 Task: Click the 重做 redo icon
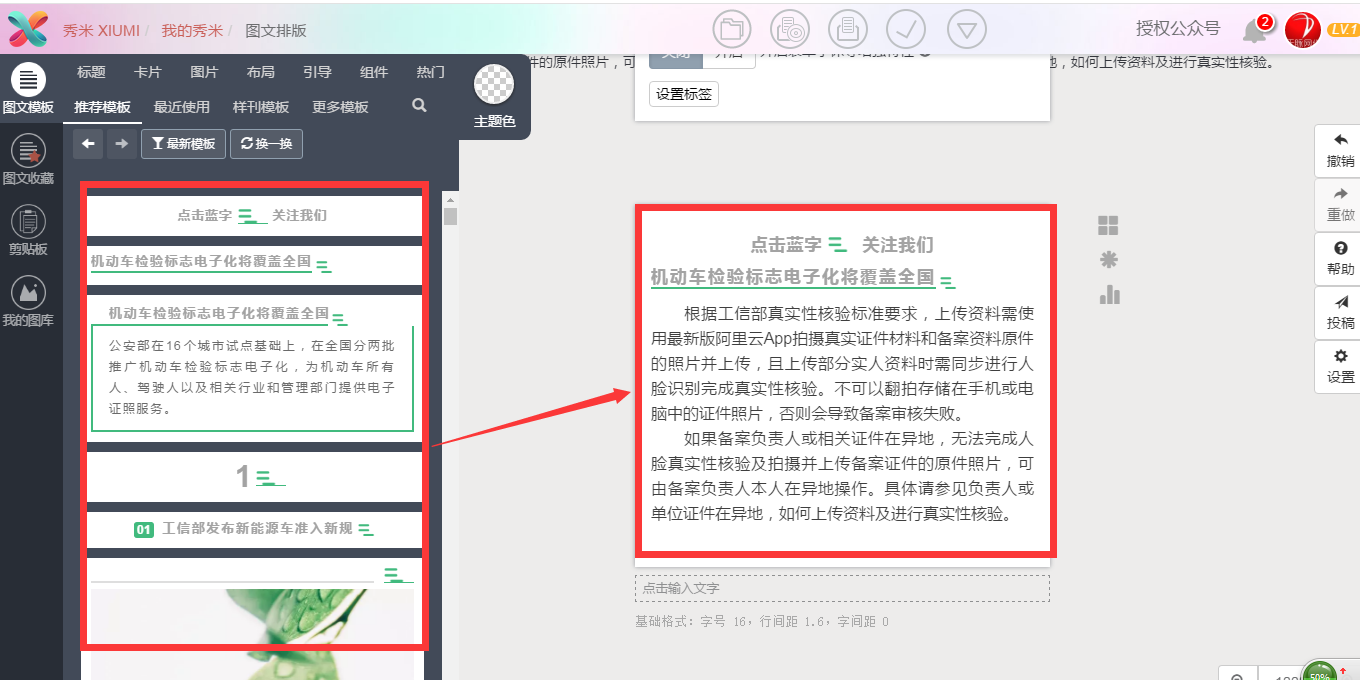[1337, 205]
